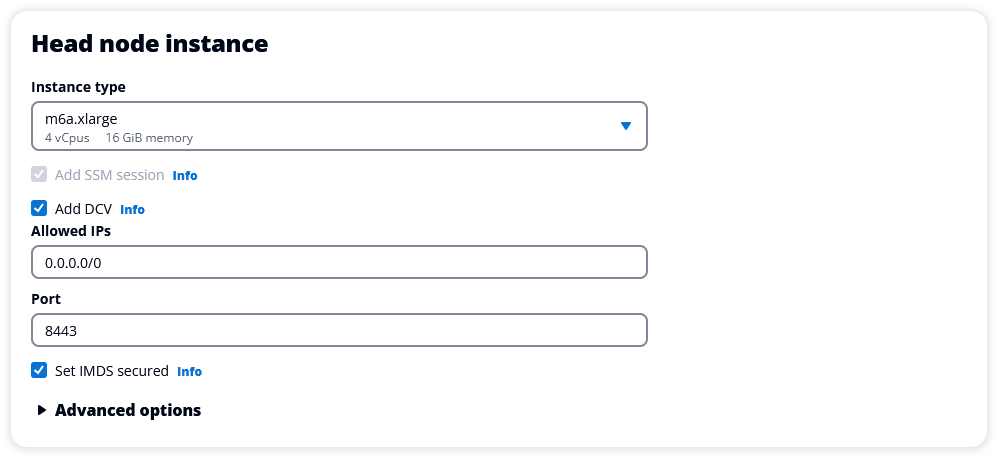Click the black triangle beside Advanced options

tap(42, 410)
